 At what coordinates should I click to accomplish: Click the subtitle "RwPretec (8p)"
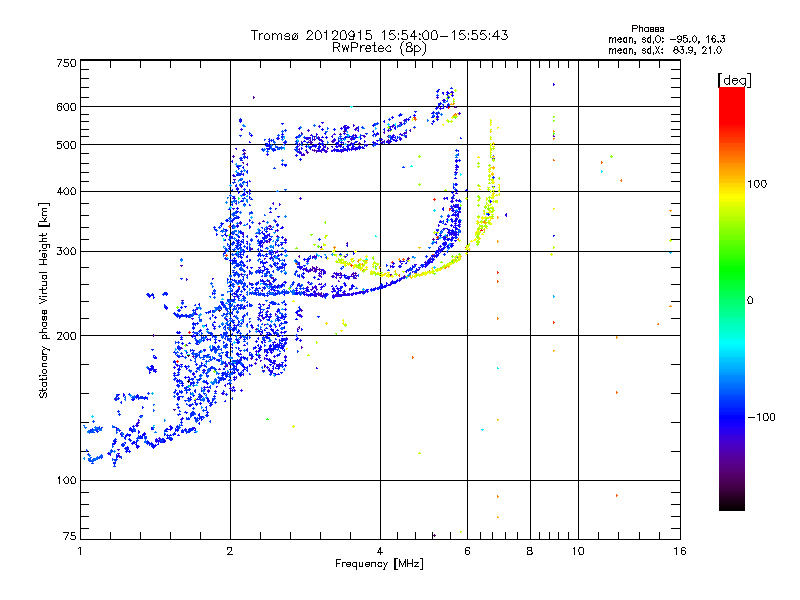tap(379, 48)
